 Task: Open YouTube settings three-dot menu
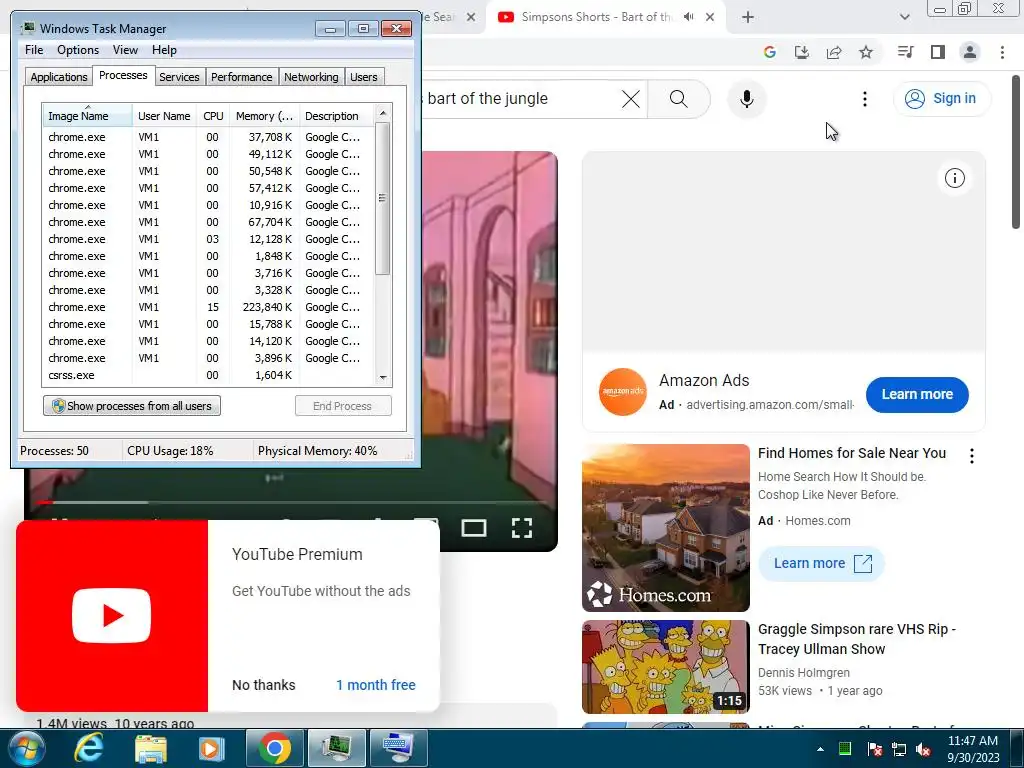tap(865, 99)
